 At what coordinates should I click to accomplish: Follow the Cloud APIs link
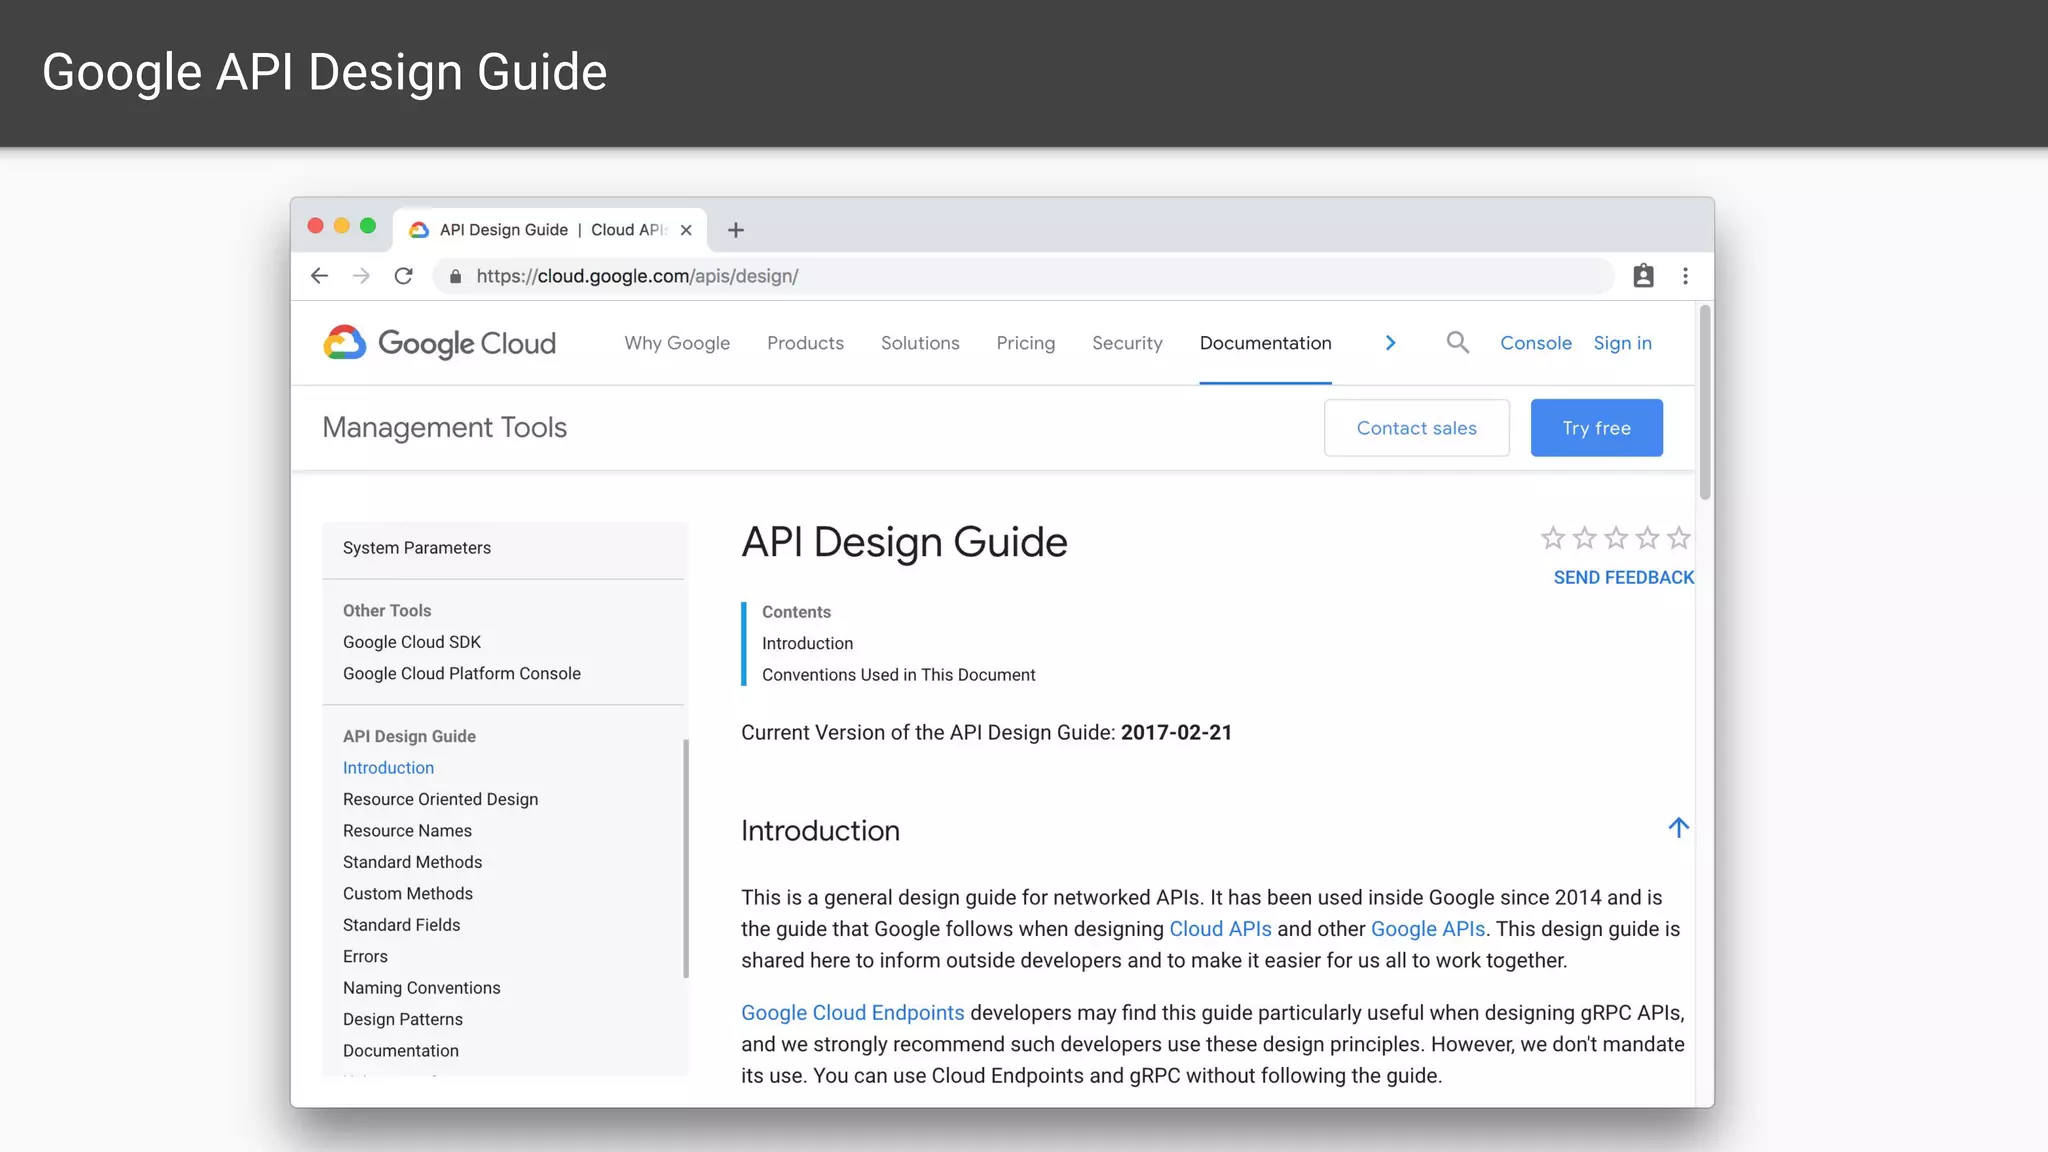pos(1220,929)
